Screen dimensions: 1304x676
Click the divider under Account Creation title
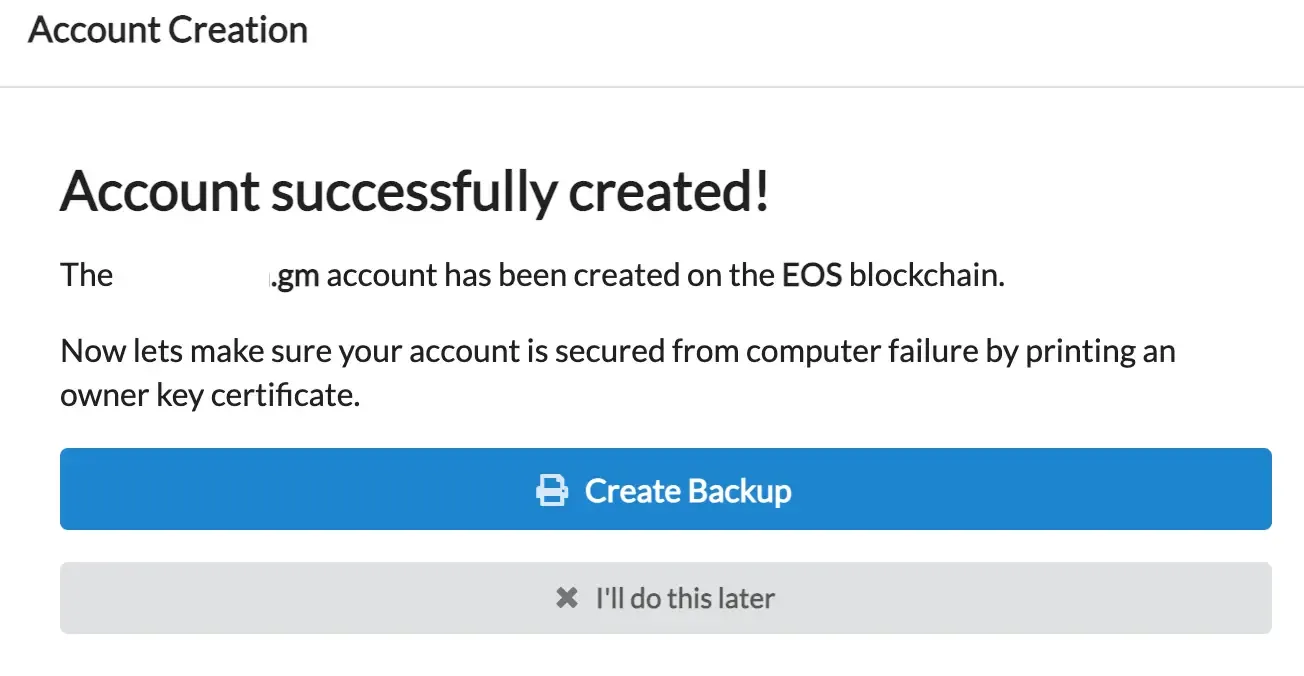point(652,86)
